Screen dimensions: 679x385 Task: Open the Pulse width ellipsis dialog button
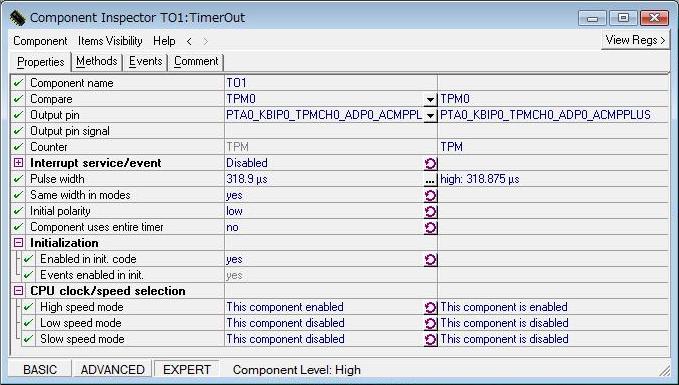tap(430, 179)
